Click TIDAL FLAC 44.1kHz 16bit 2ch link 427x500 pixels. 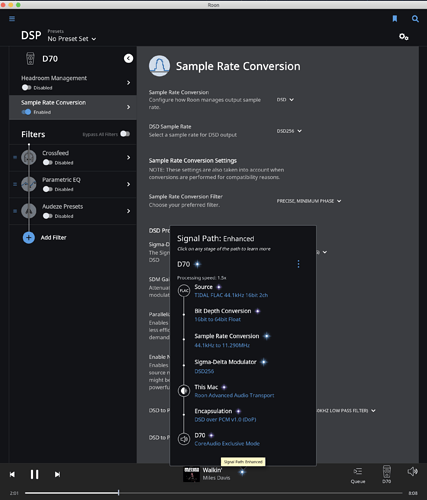231,295
